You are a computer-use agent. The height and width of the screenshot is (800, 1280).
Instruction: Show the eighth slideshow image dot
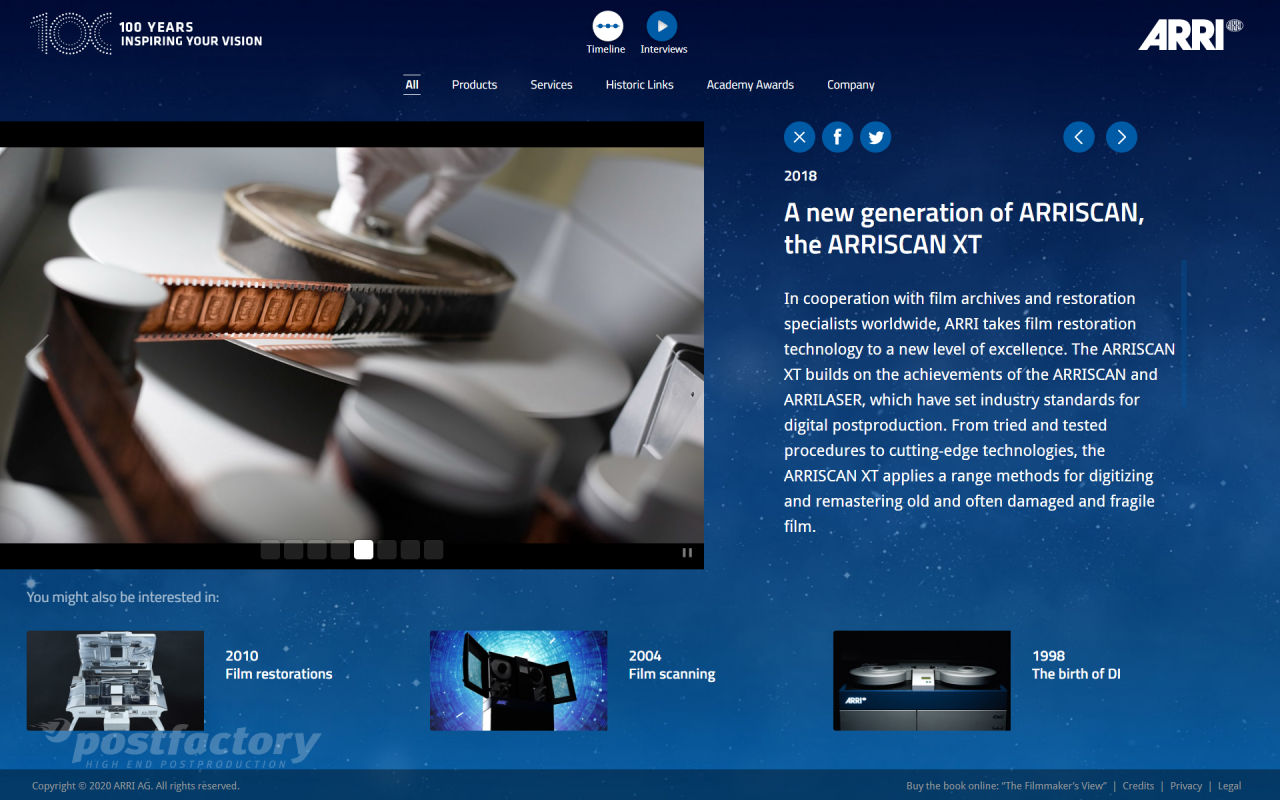433,550
